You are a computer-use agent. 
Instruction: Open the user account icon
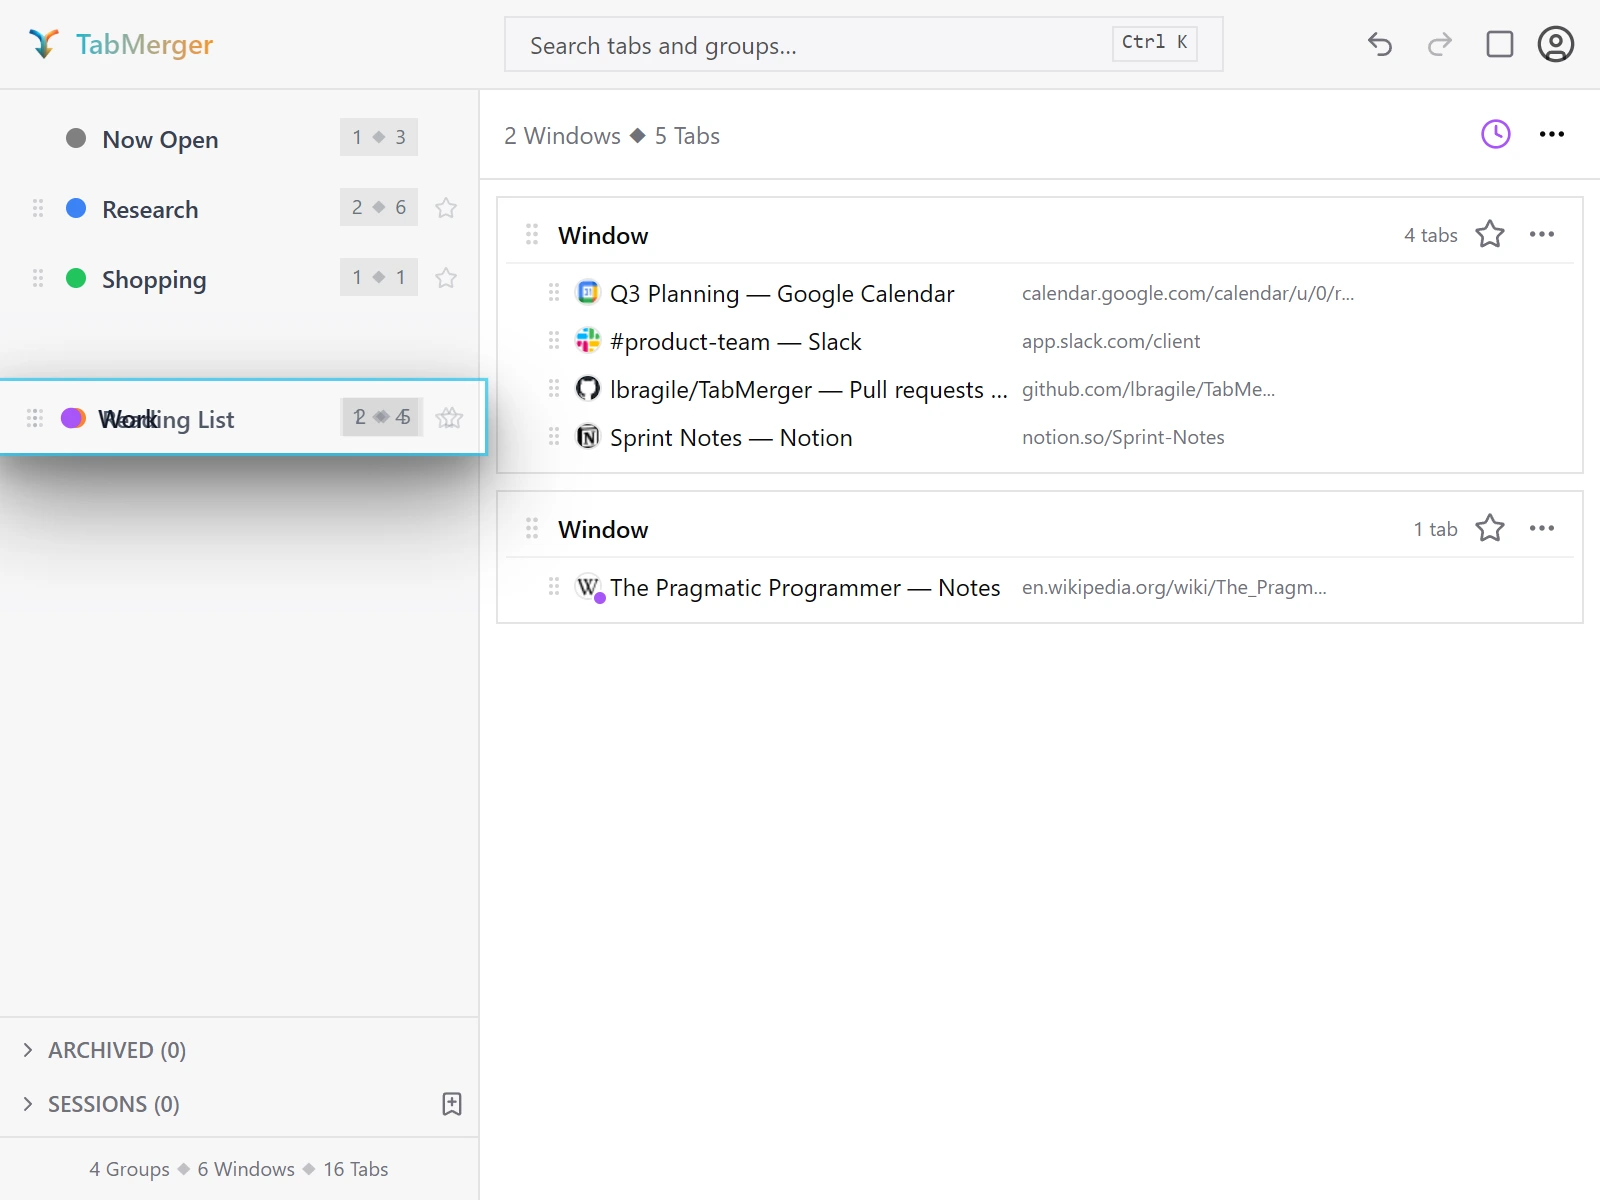[1556, 44]
